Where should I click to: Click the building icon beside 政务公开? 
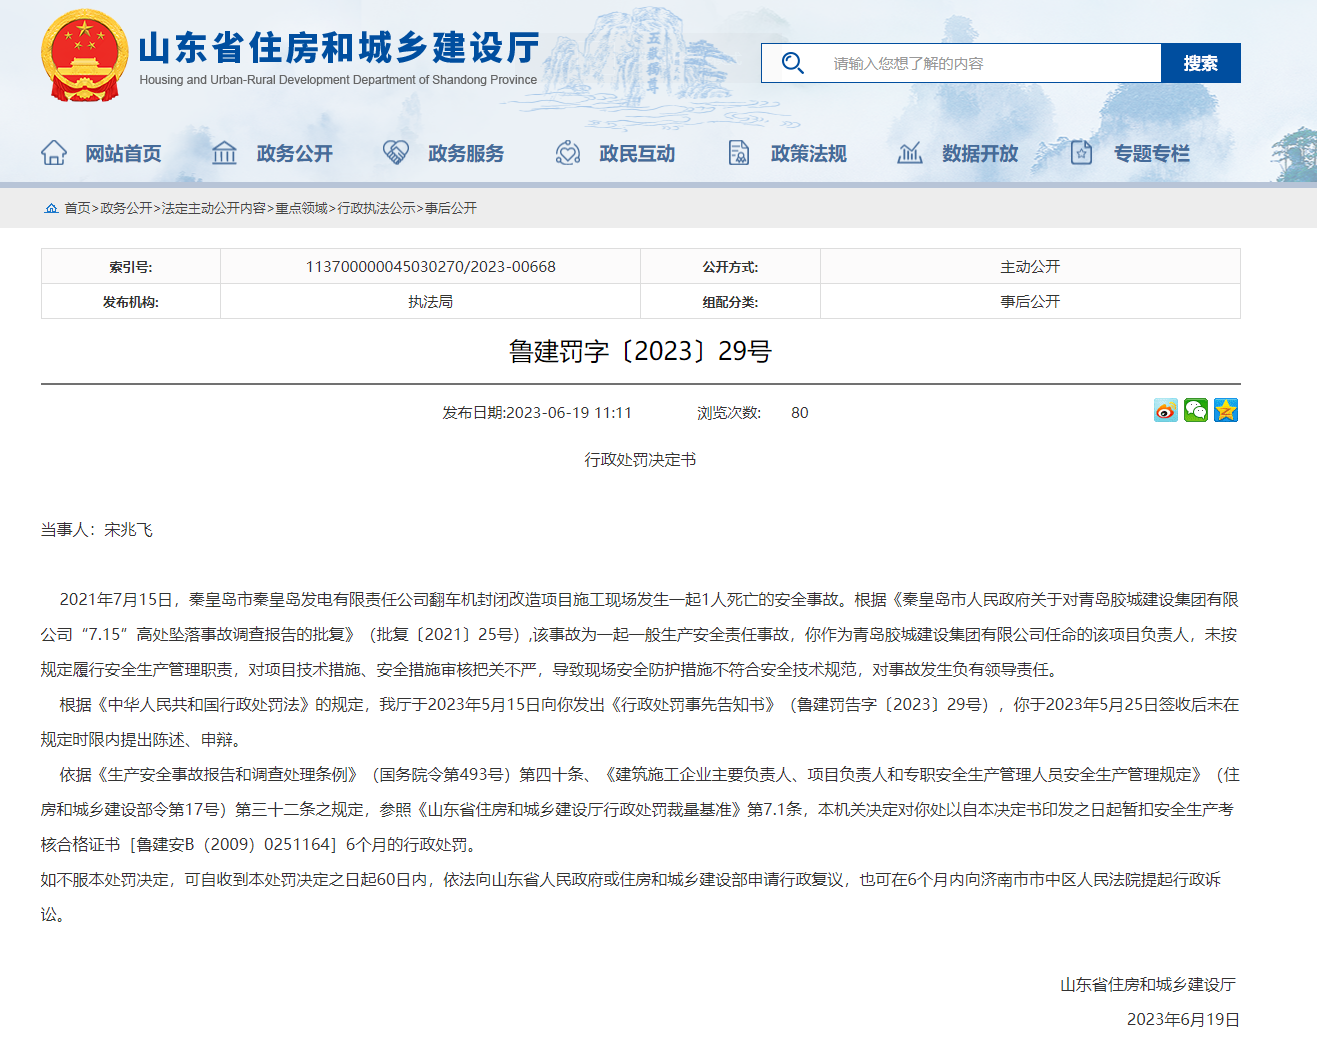coord(224,153)
